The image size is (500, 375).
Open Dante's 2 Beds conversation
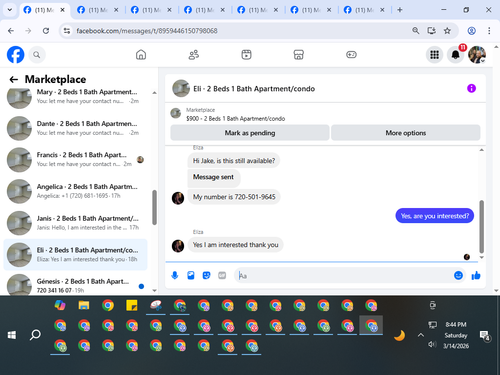click(x=76, y=128)
